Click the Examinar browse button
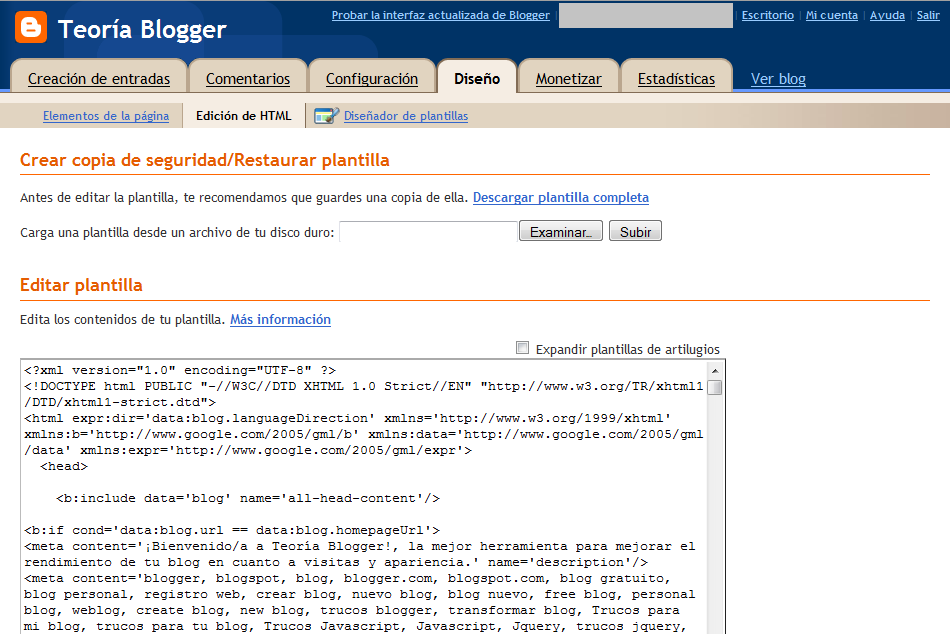Image resolution: width=950 pixels, height=634 pixels. click(x=560, y=231)
